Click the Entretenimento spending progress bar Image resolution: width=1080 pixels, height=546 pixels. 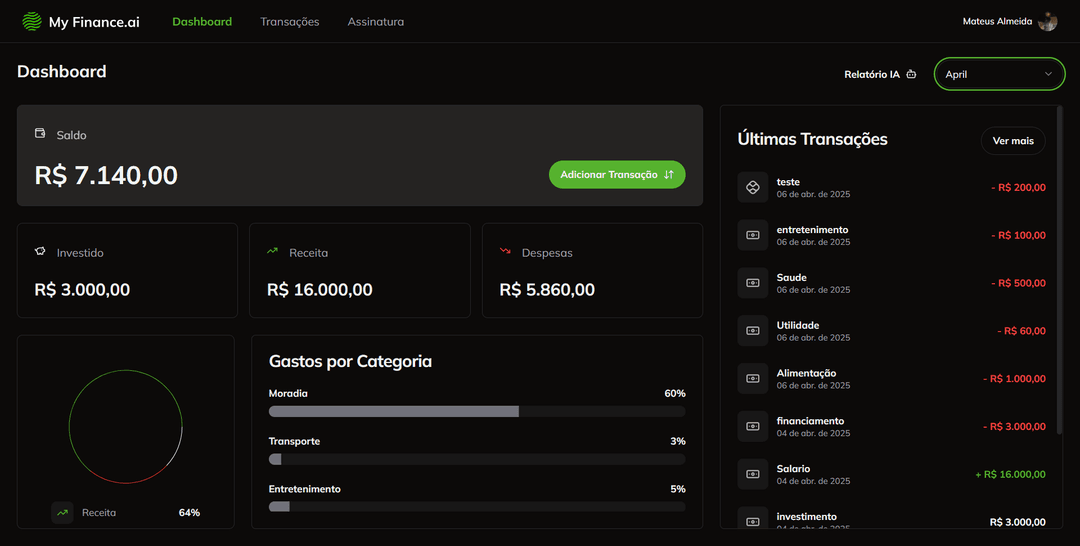pos(477,507)
